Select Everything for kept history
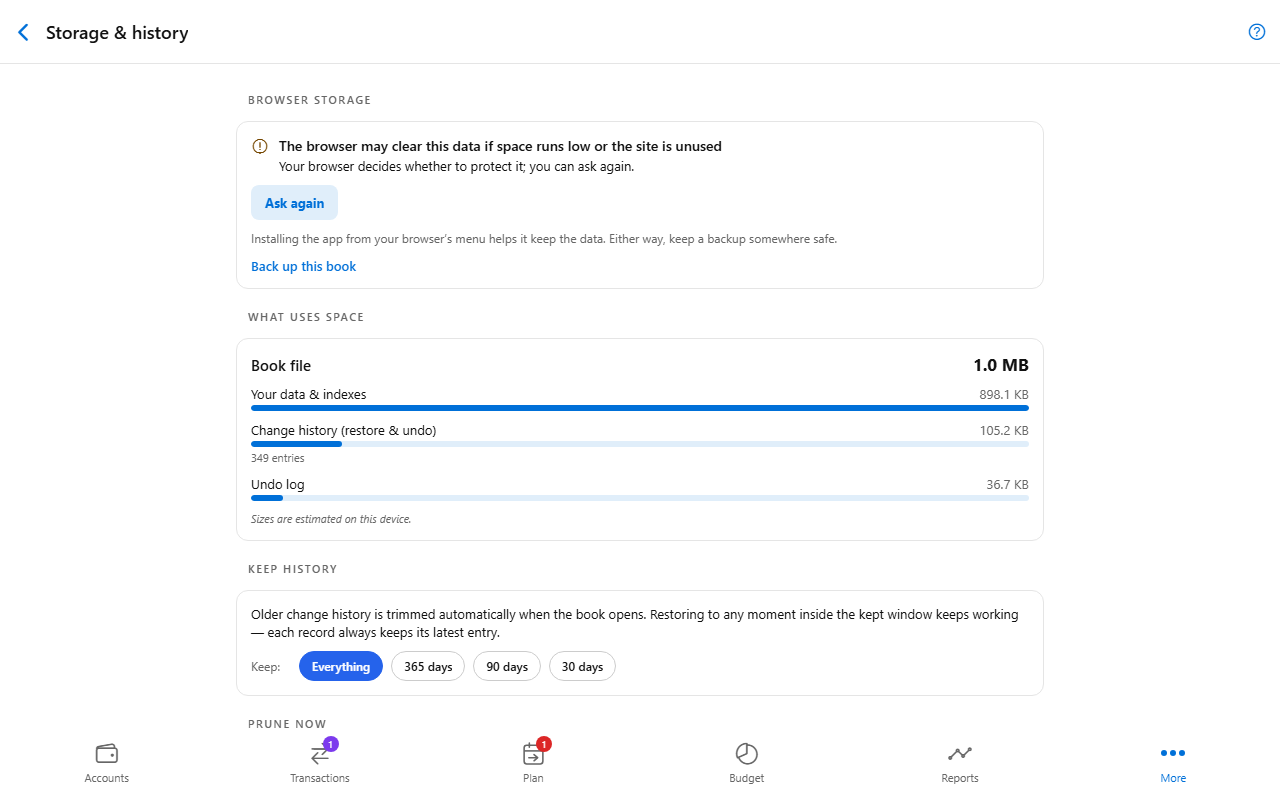The image size is (1280, 800). click(341, 666)
